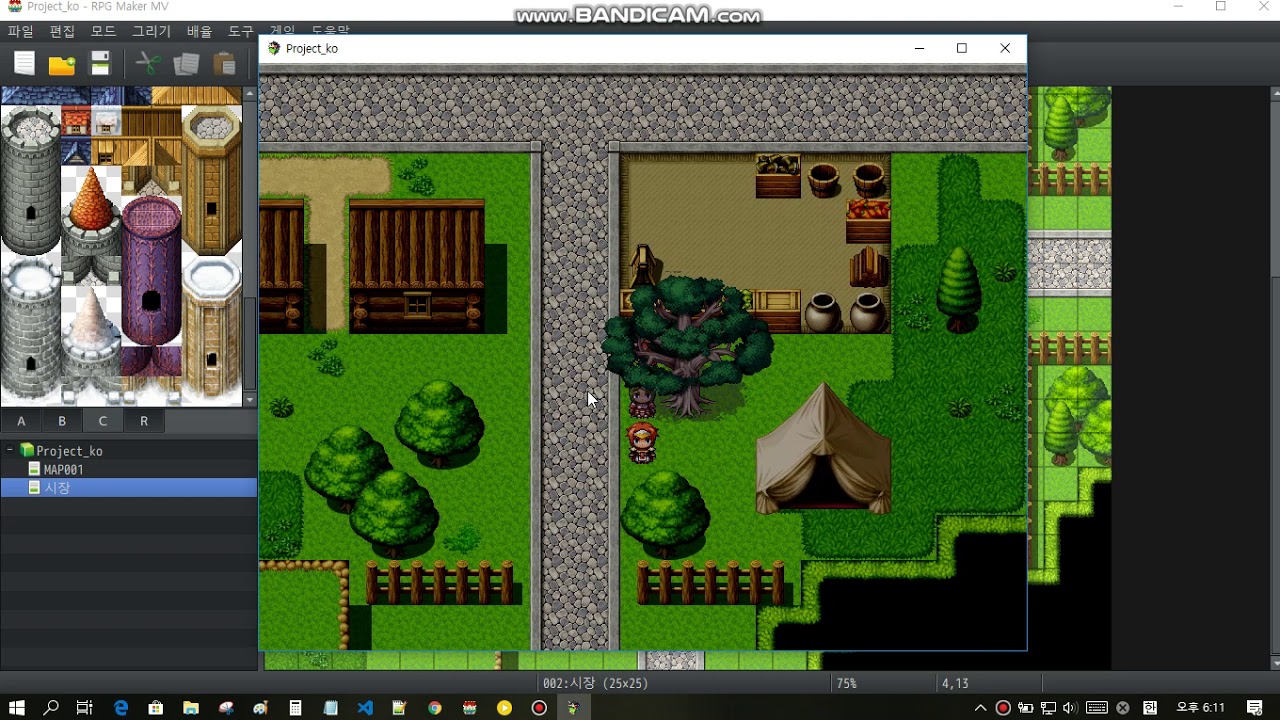Collapse the Project_ko tree node

click(x=9, y=451)
